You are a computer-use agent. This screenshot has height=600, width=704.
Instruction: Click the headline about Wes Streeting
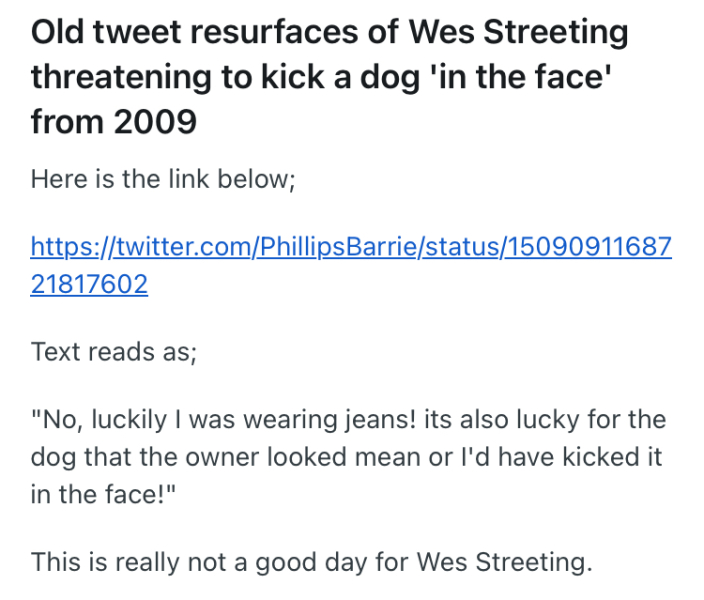[330, 78]
